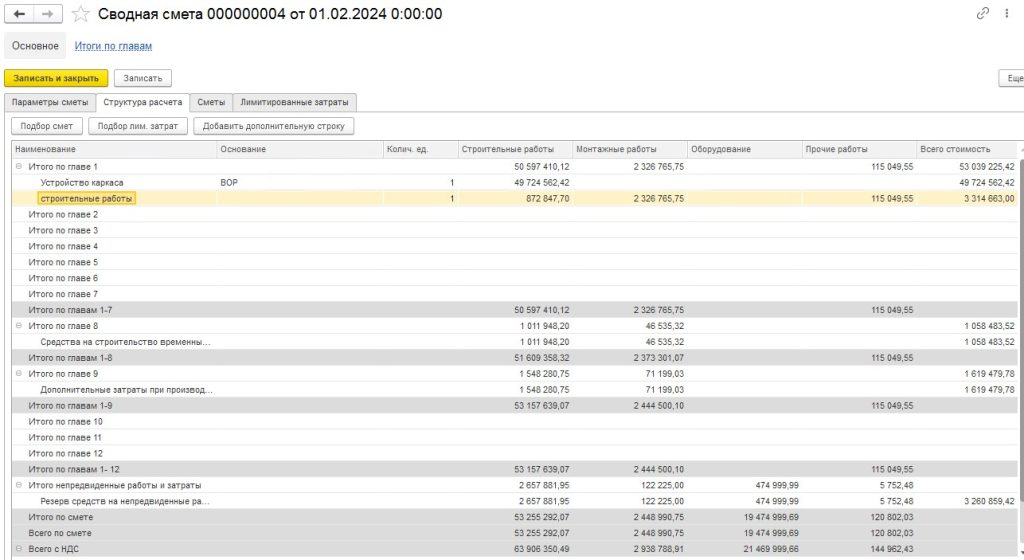Switch to the 'Параметры сметы' tab
Screen dimensions: 1024x560
50,102
